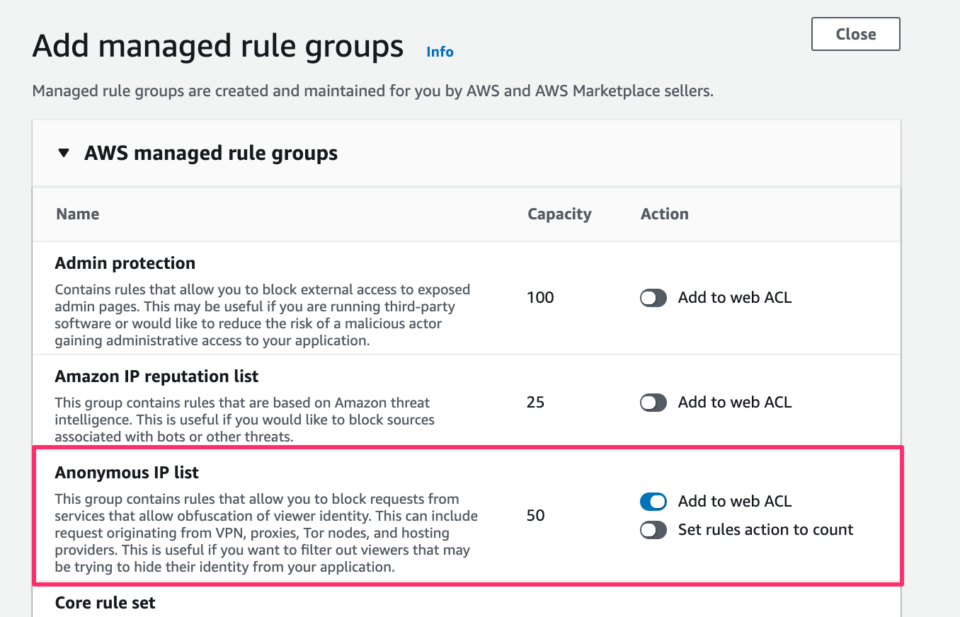Image resolution: width=960 pixels, height=617 pixels.
Task: Click Add to web ACL label for Anonymous IP list
Action: tap(735, 501)
